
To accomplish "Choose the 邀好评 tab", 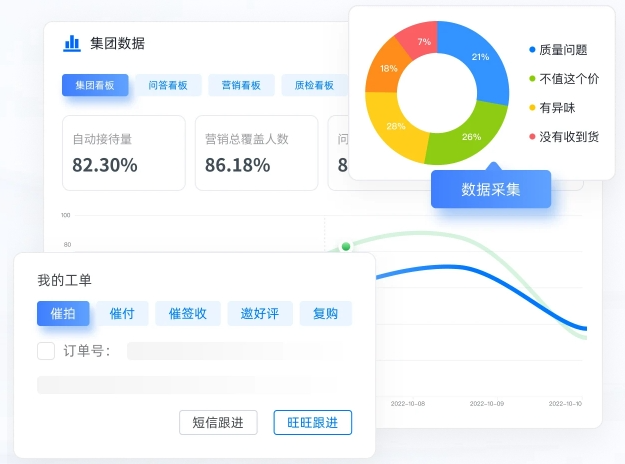I will [x=260, y=313].
